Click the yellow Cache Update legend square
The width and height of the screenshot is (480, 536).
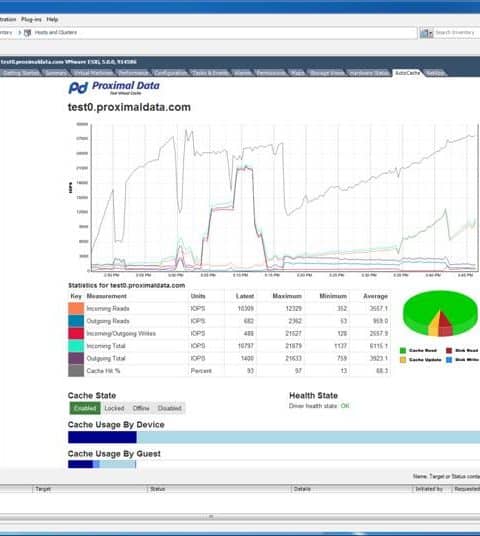(403, 360)
